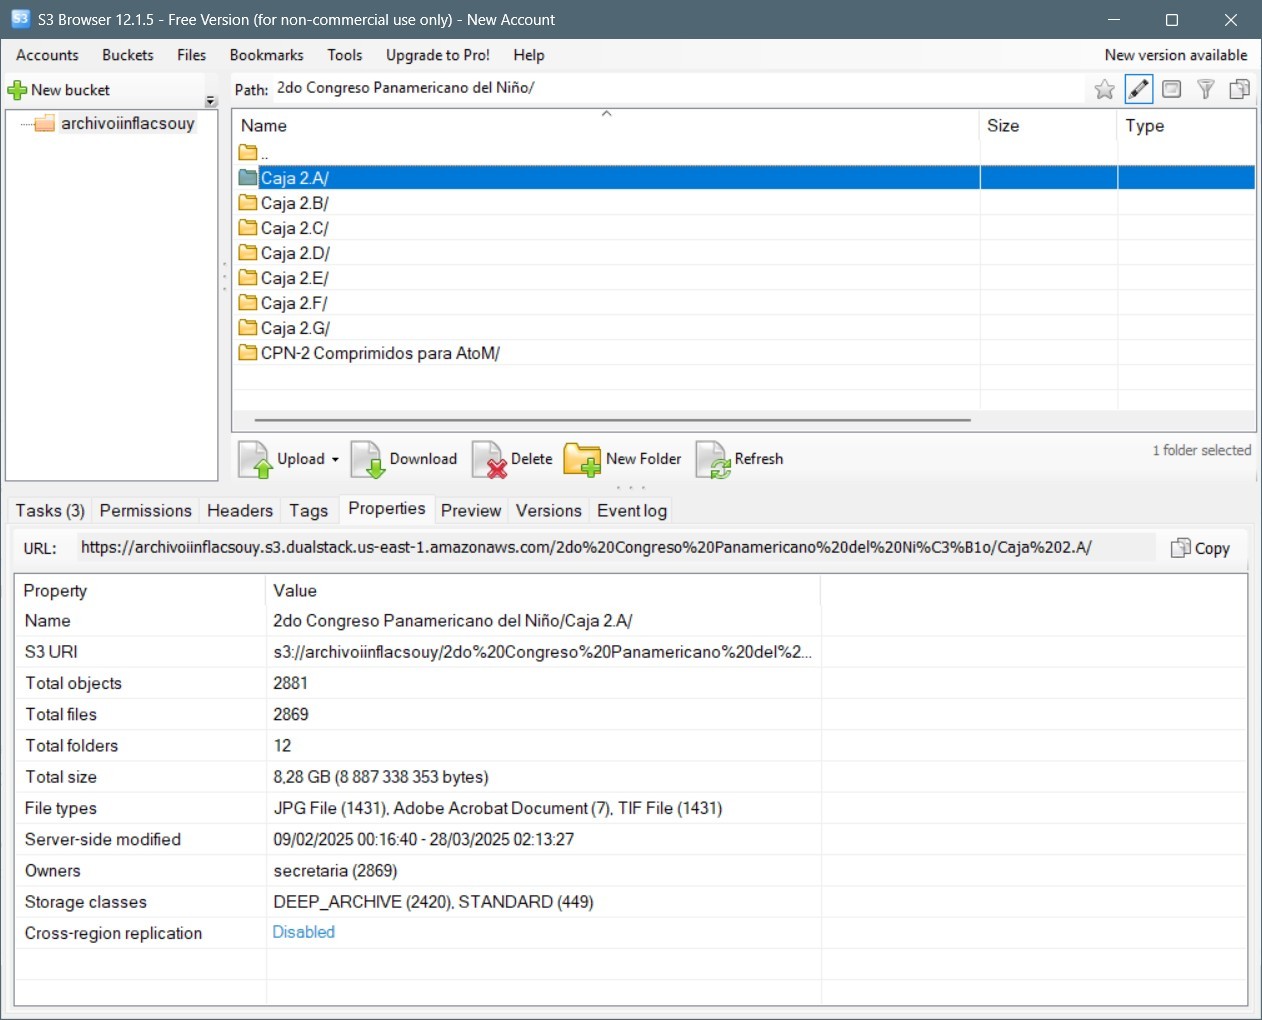
Task: Create a New Folder
Action: [582, 460]
